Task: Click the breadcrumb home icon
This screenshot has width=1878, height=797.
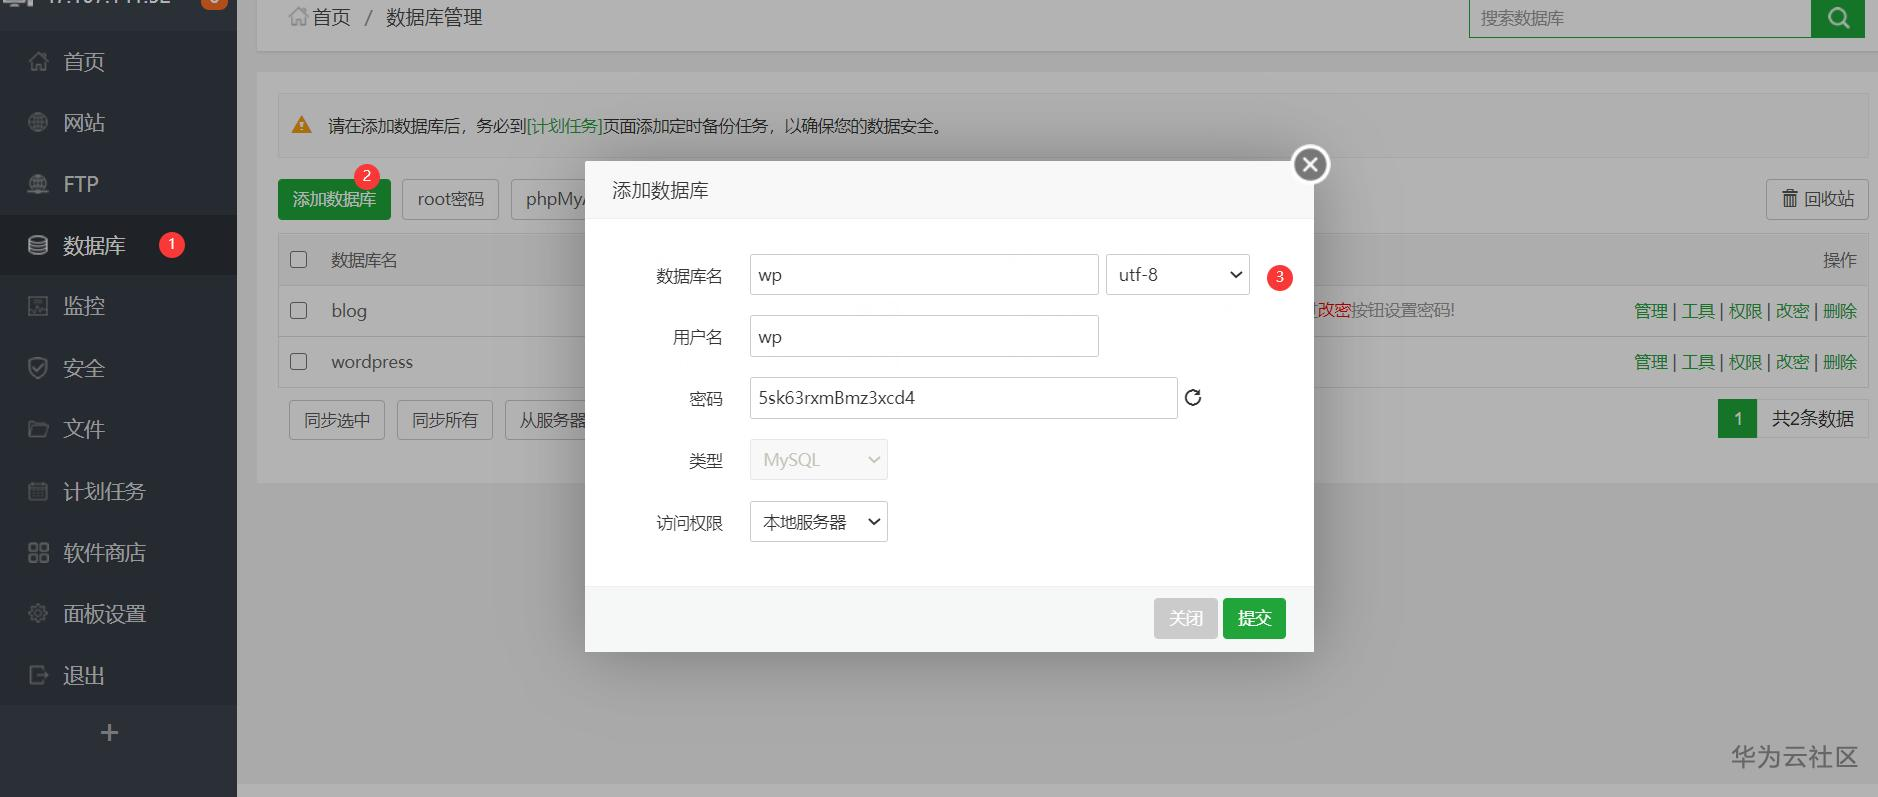Action: (x=298, y=17)
